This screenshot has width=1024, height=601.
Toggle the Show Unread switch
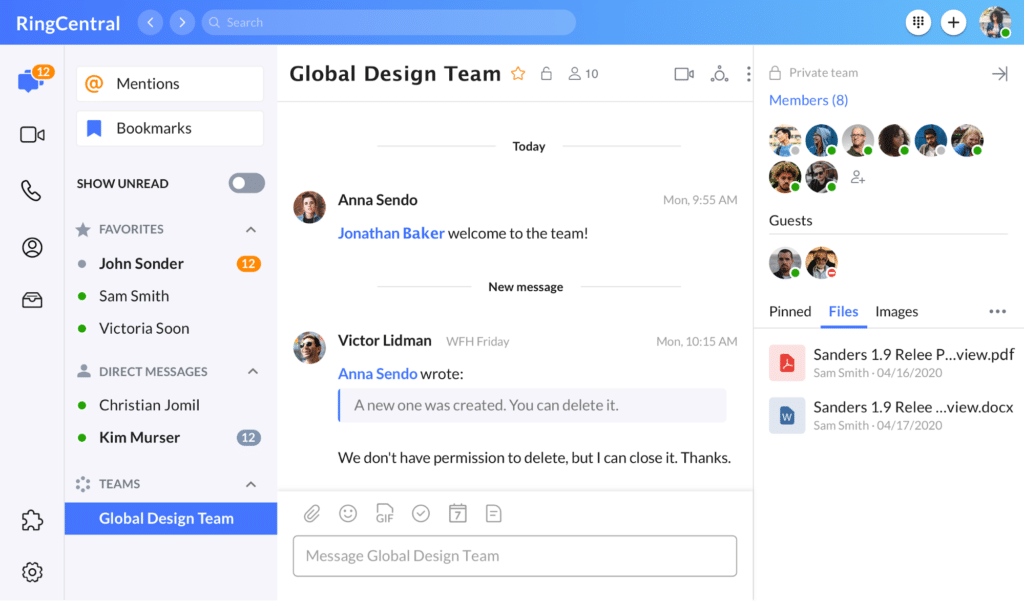point(246,183)
